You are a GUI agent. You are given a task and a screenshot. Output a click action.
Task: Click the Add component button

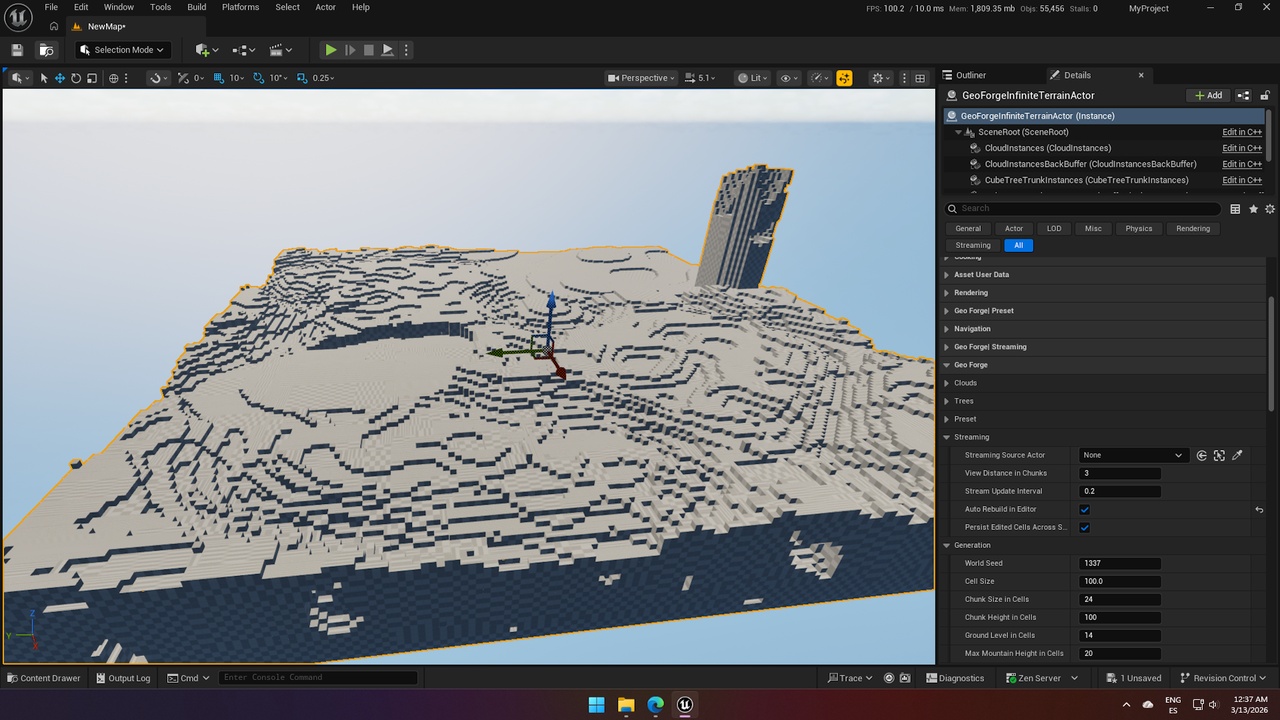click(1208, 95)
